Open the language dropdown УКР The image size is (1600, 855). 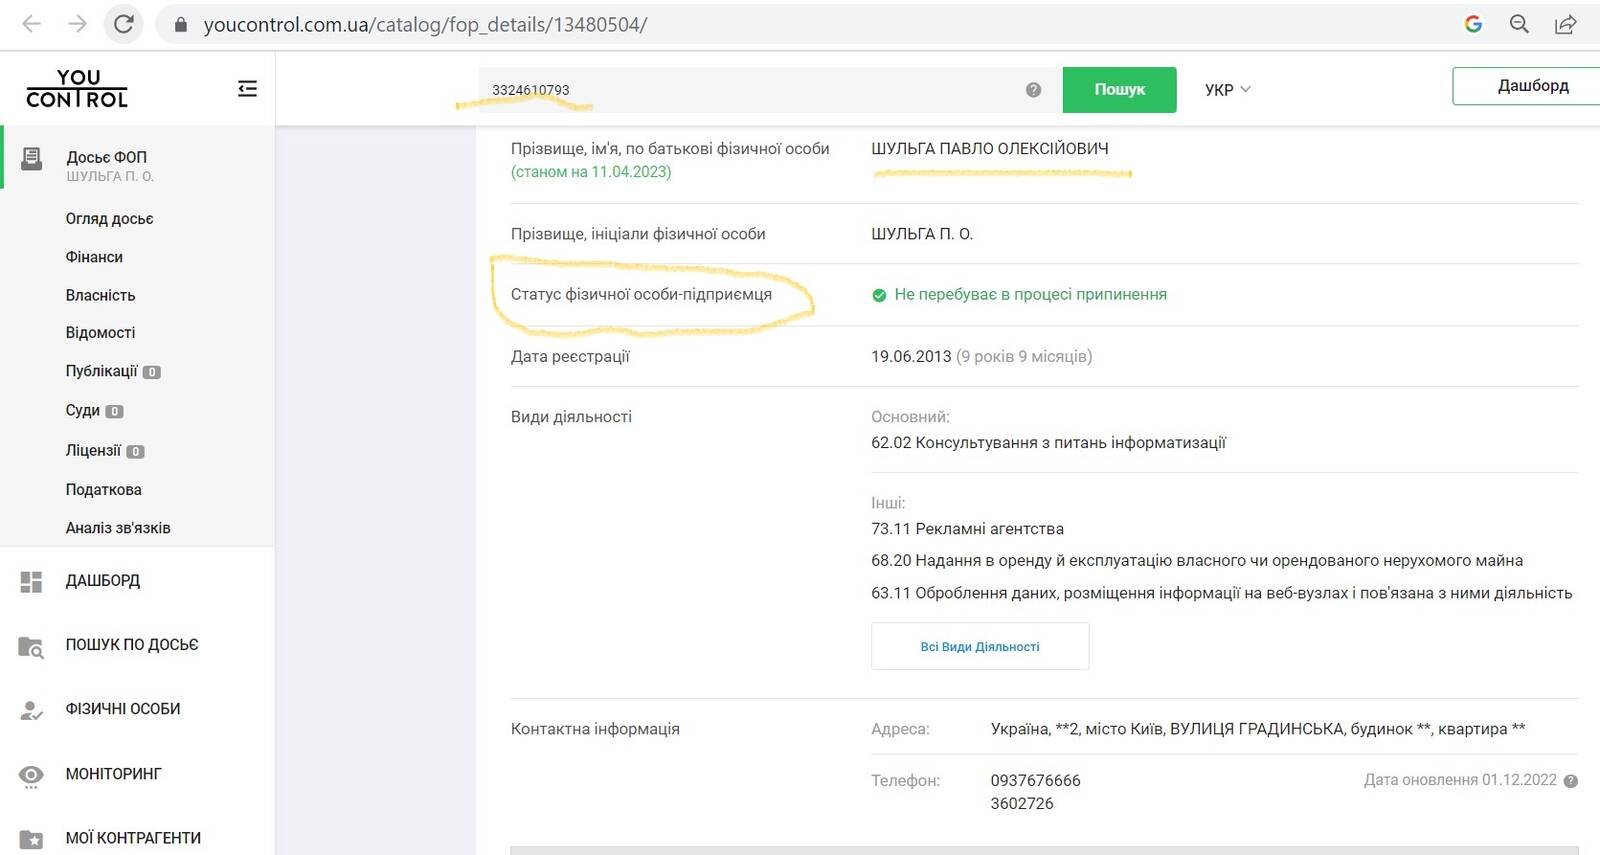coord(1227,90)
